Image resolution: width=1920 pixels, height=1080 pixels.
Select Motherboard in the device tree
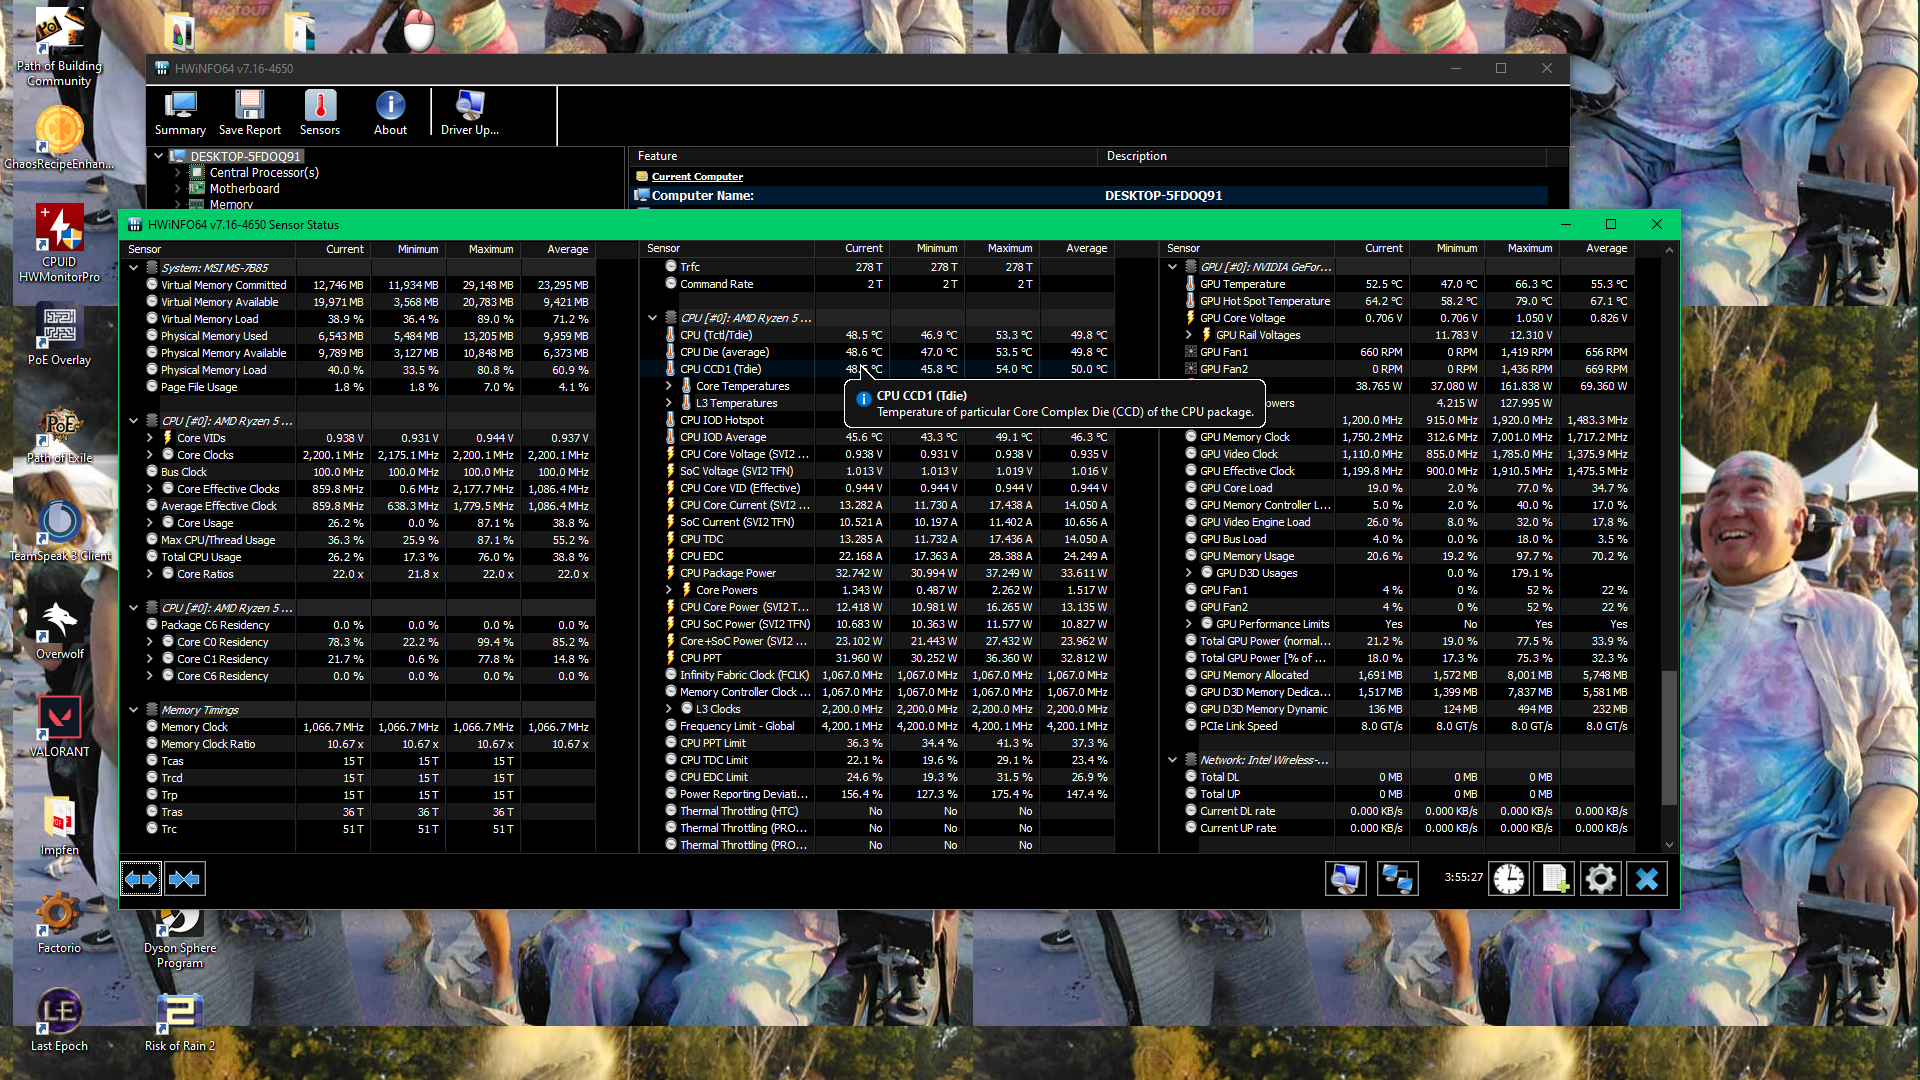(x=244, y=189)
